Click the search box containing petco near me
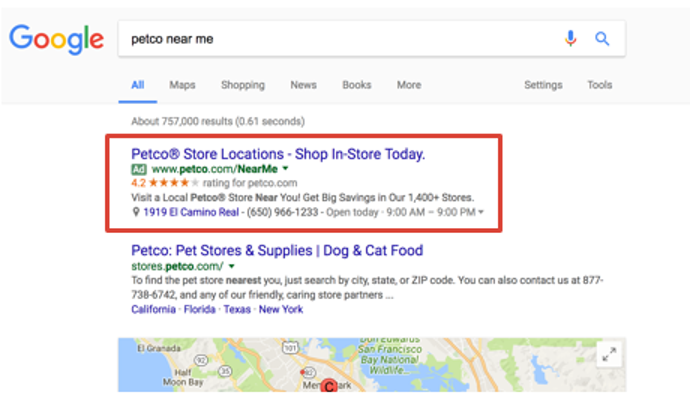 (x=371, y=39)
